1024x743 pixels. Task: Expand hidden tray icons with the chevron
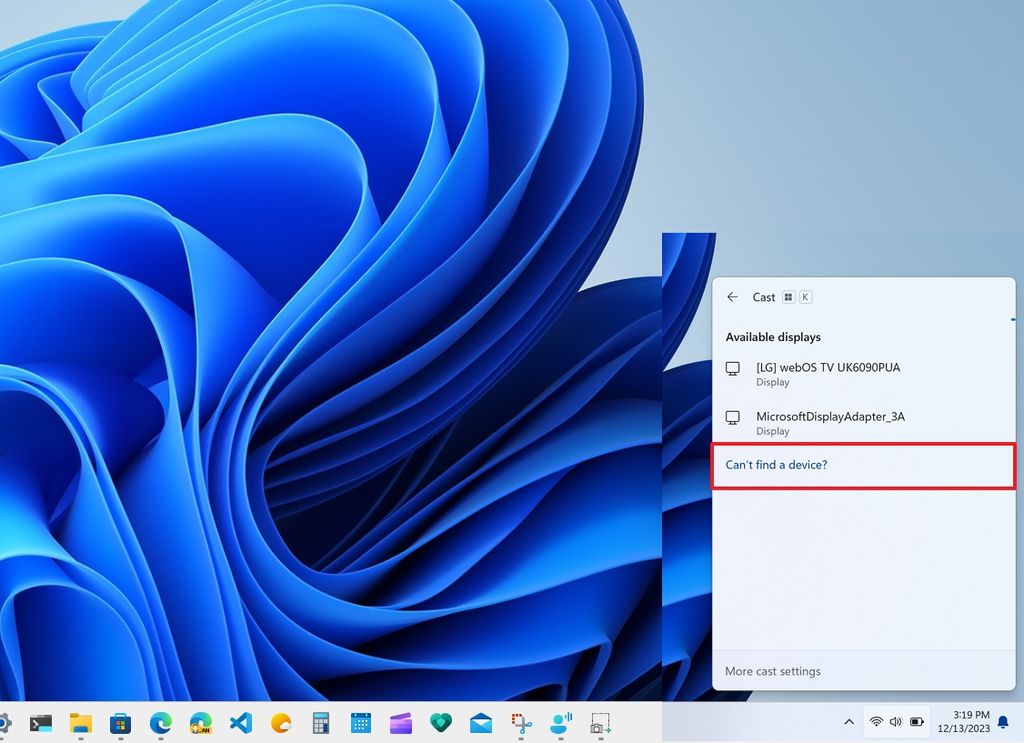(x=849, y=722)
